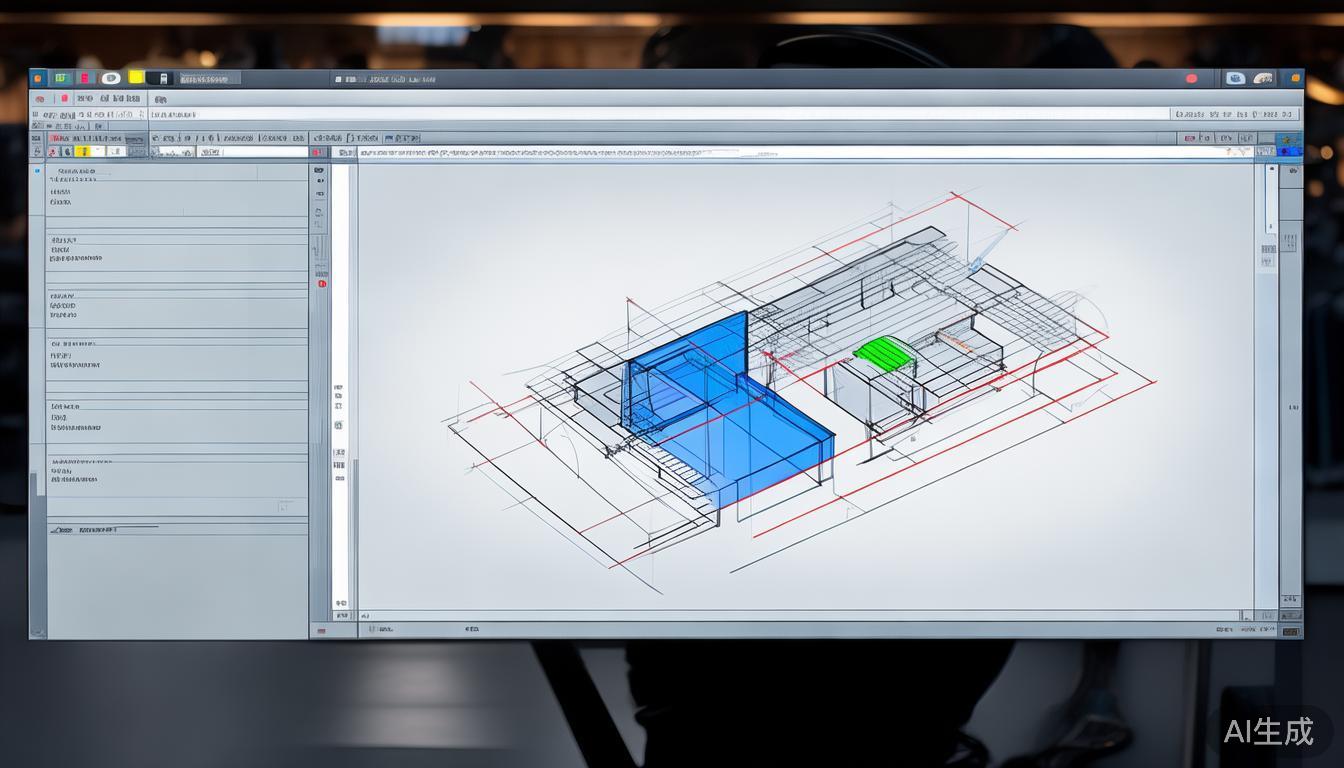
Task: Click the white oval icon in title bar
Action: point(110,78)
